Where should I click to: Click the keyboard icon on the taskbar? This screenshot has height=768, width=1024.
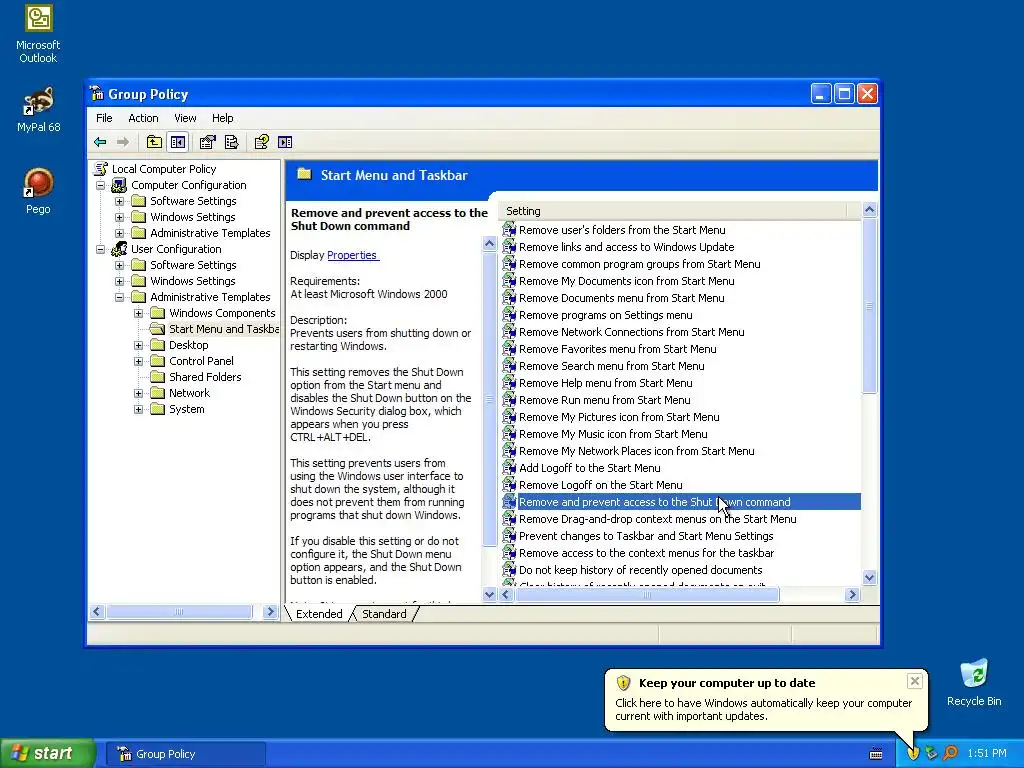(x=876, y=754)
